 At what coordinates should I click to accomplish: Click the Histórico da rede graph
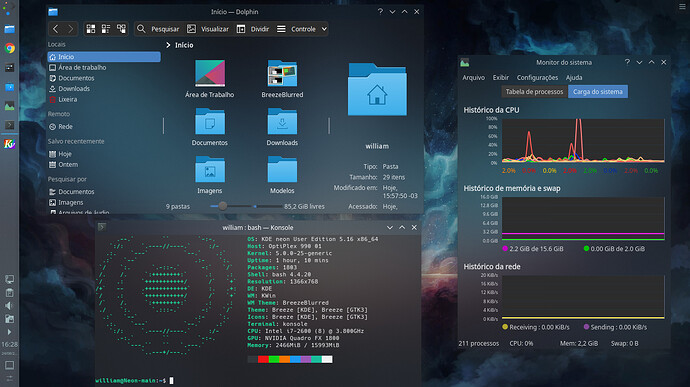pos(583,297)
